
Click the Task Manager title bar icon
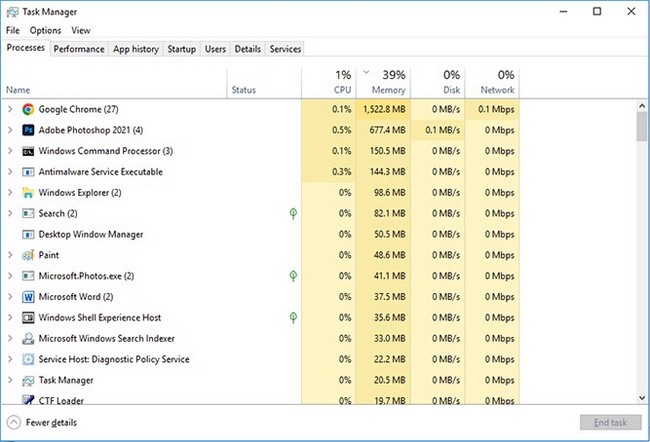click(x=12, y=12)
